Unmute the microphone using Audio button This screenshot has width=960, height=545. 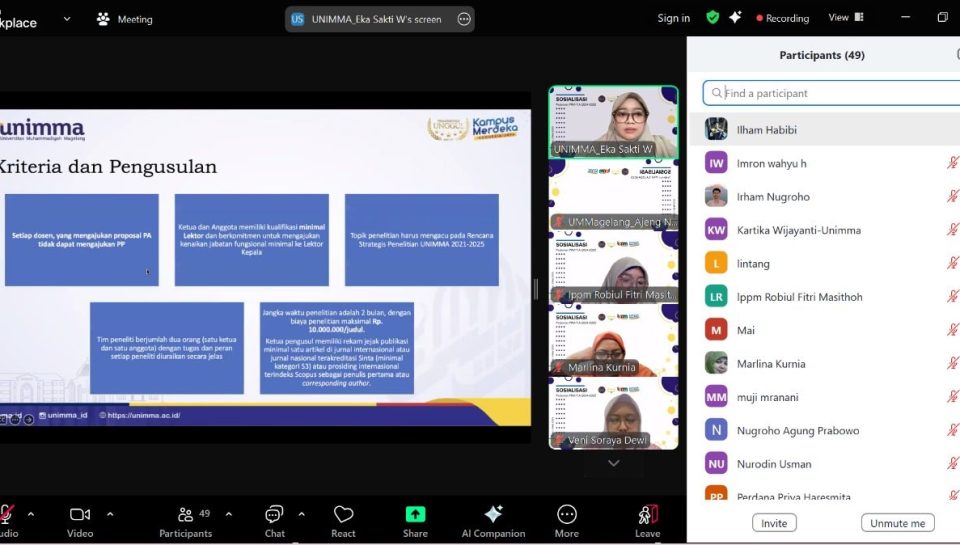click(8, 515)
